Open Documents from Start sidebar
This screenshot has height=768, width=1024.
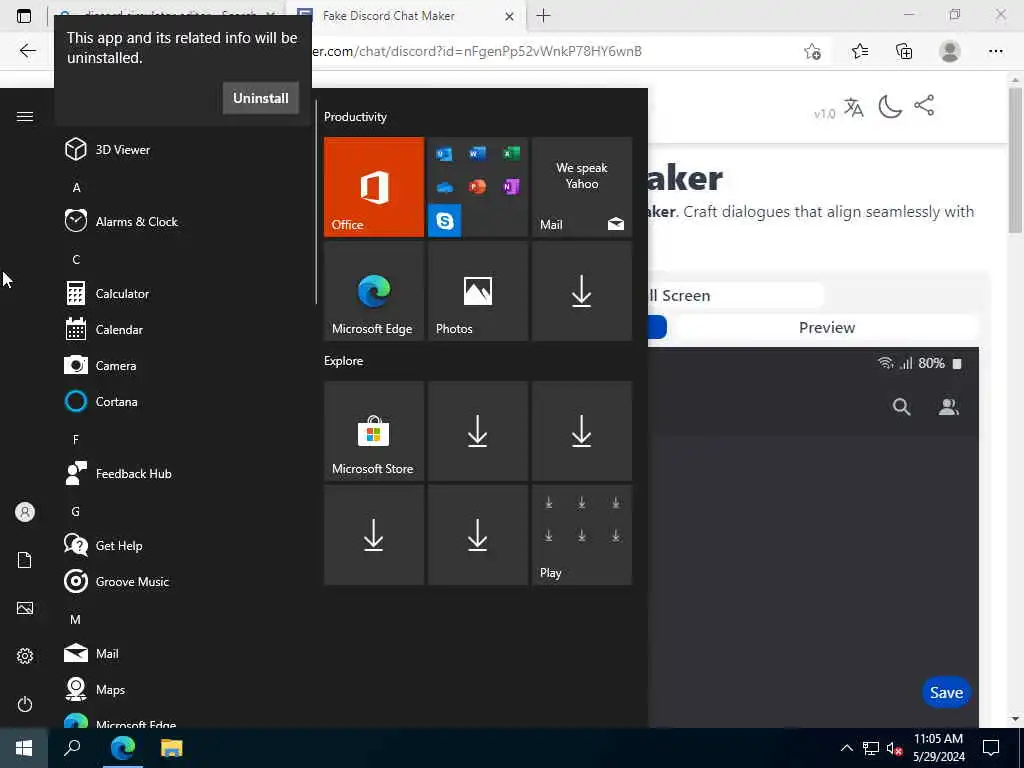25,560
